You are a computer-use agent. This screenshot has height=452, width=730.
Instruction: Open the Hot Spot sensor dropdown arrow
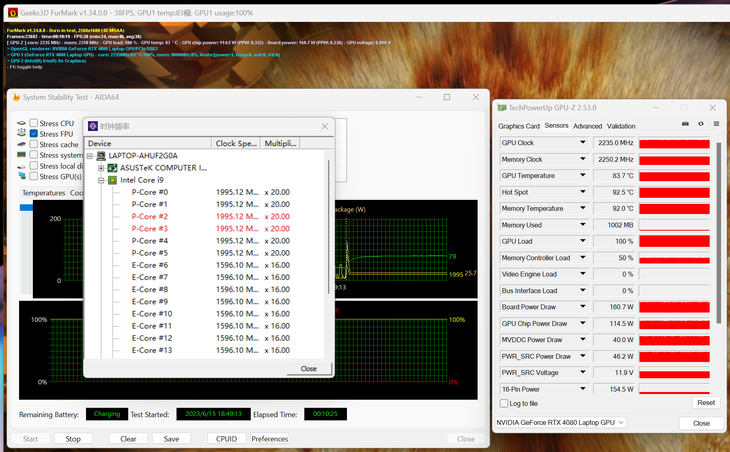tap(582, 192)
